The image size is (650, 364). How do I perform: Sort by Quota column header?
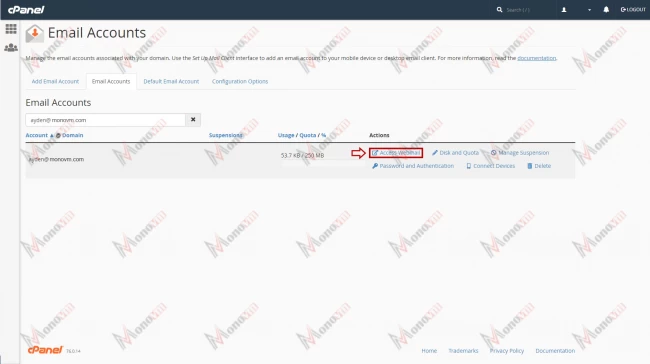click(308, 135)
